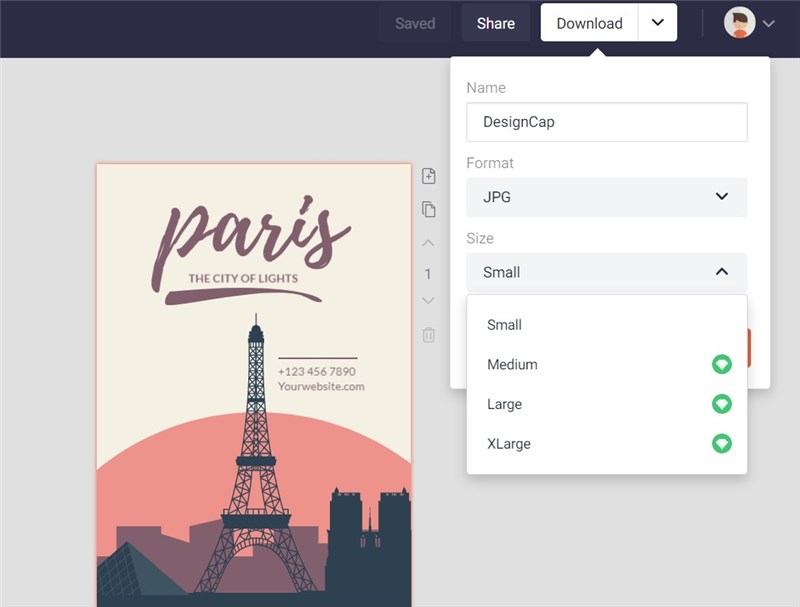Open the Download options arrow
Viewport: 800px width, 607px height.
pos(658,22)
